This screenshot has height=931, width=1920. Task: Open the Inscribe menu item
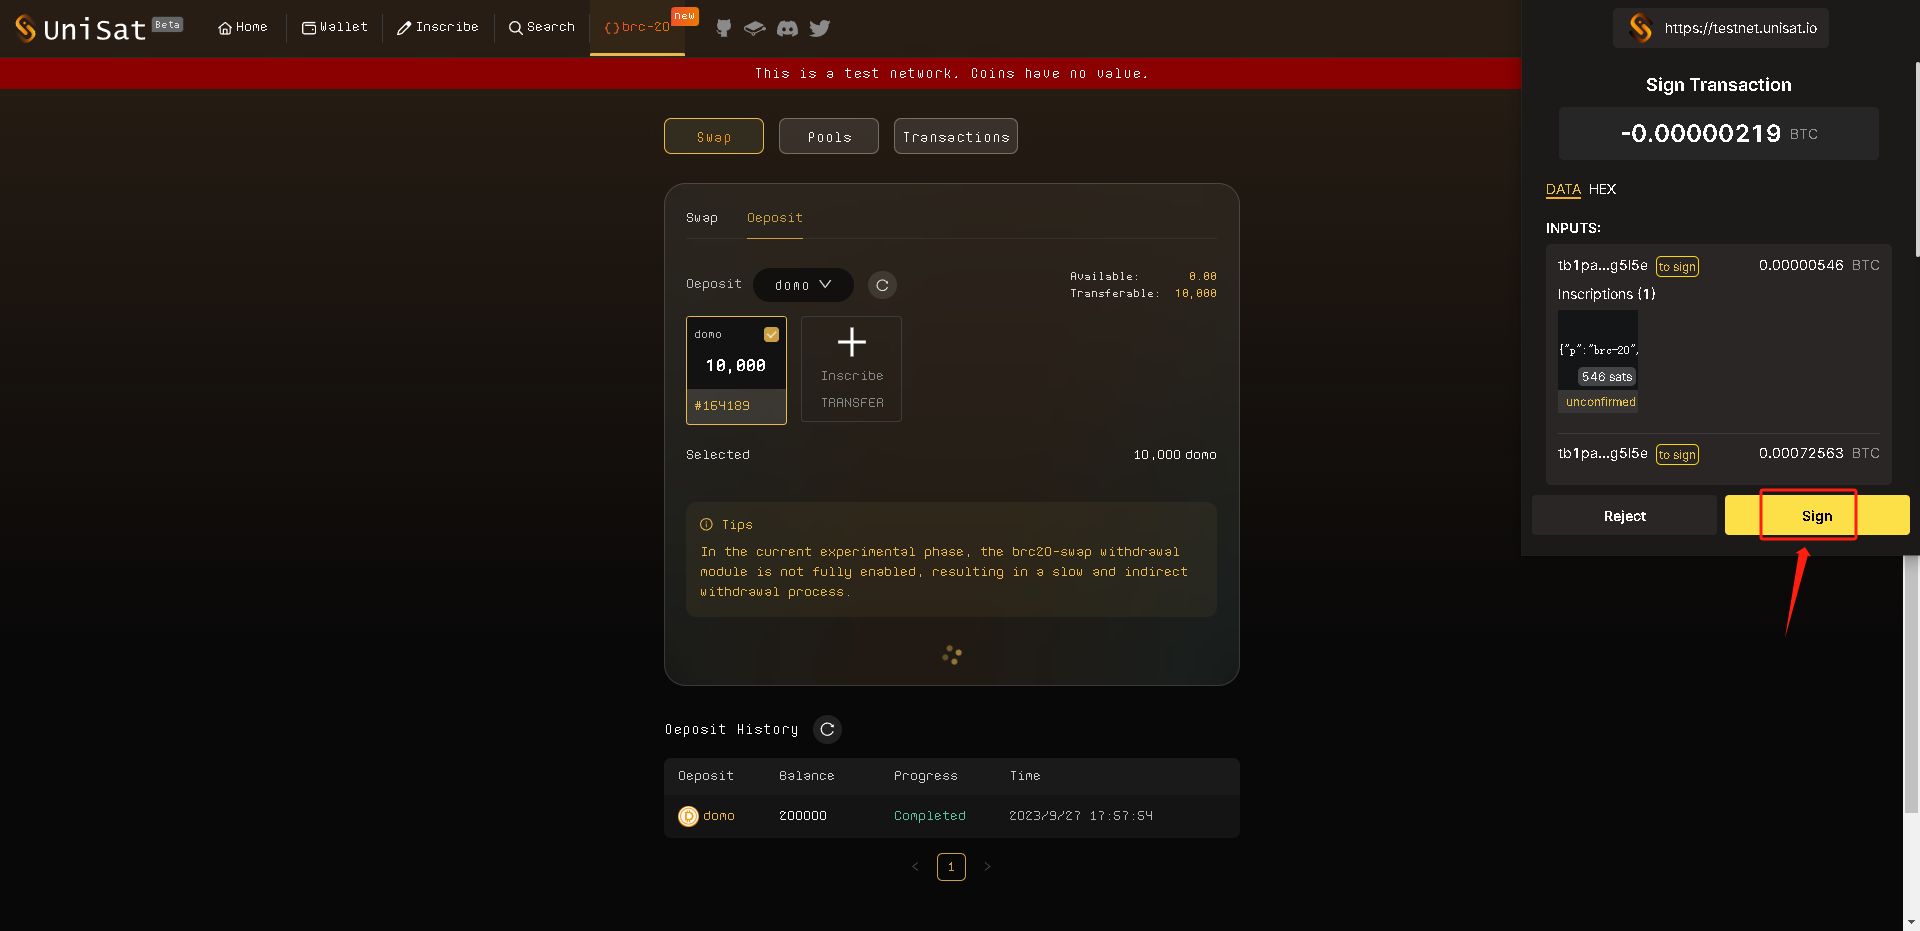438,27
